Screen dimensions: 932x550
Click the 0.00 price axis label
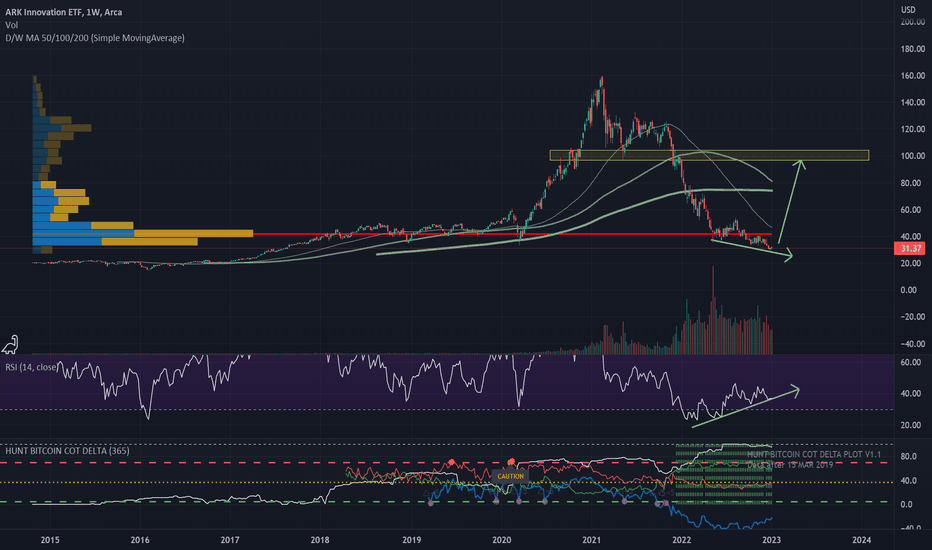tap(908, 290)
